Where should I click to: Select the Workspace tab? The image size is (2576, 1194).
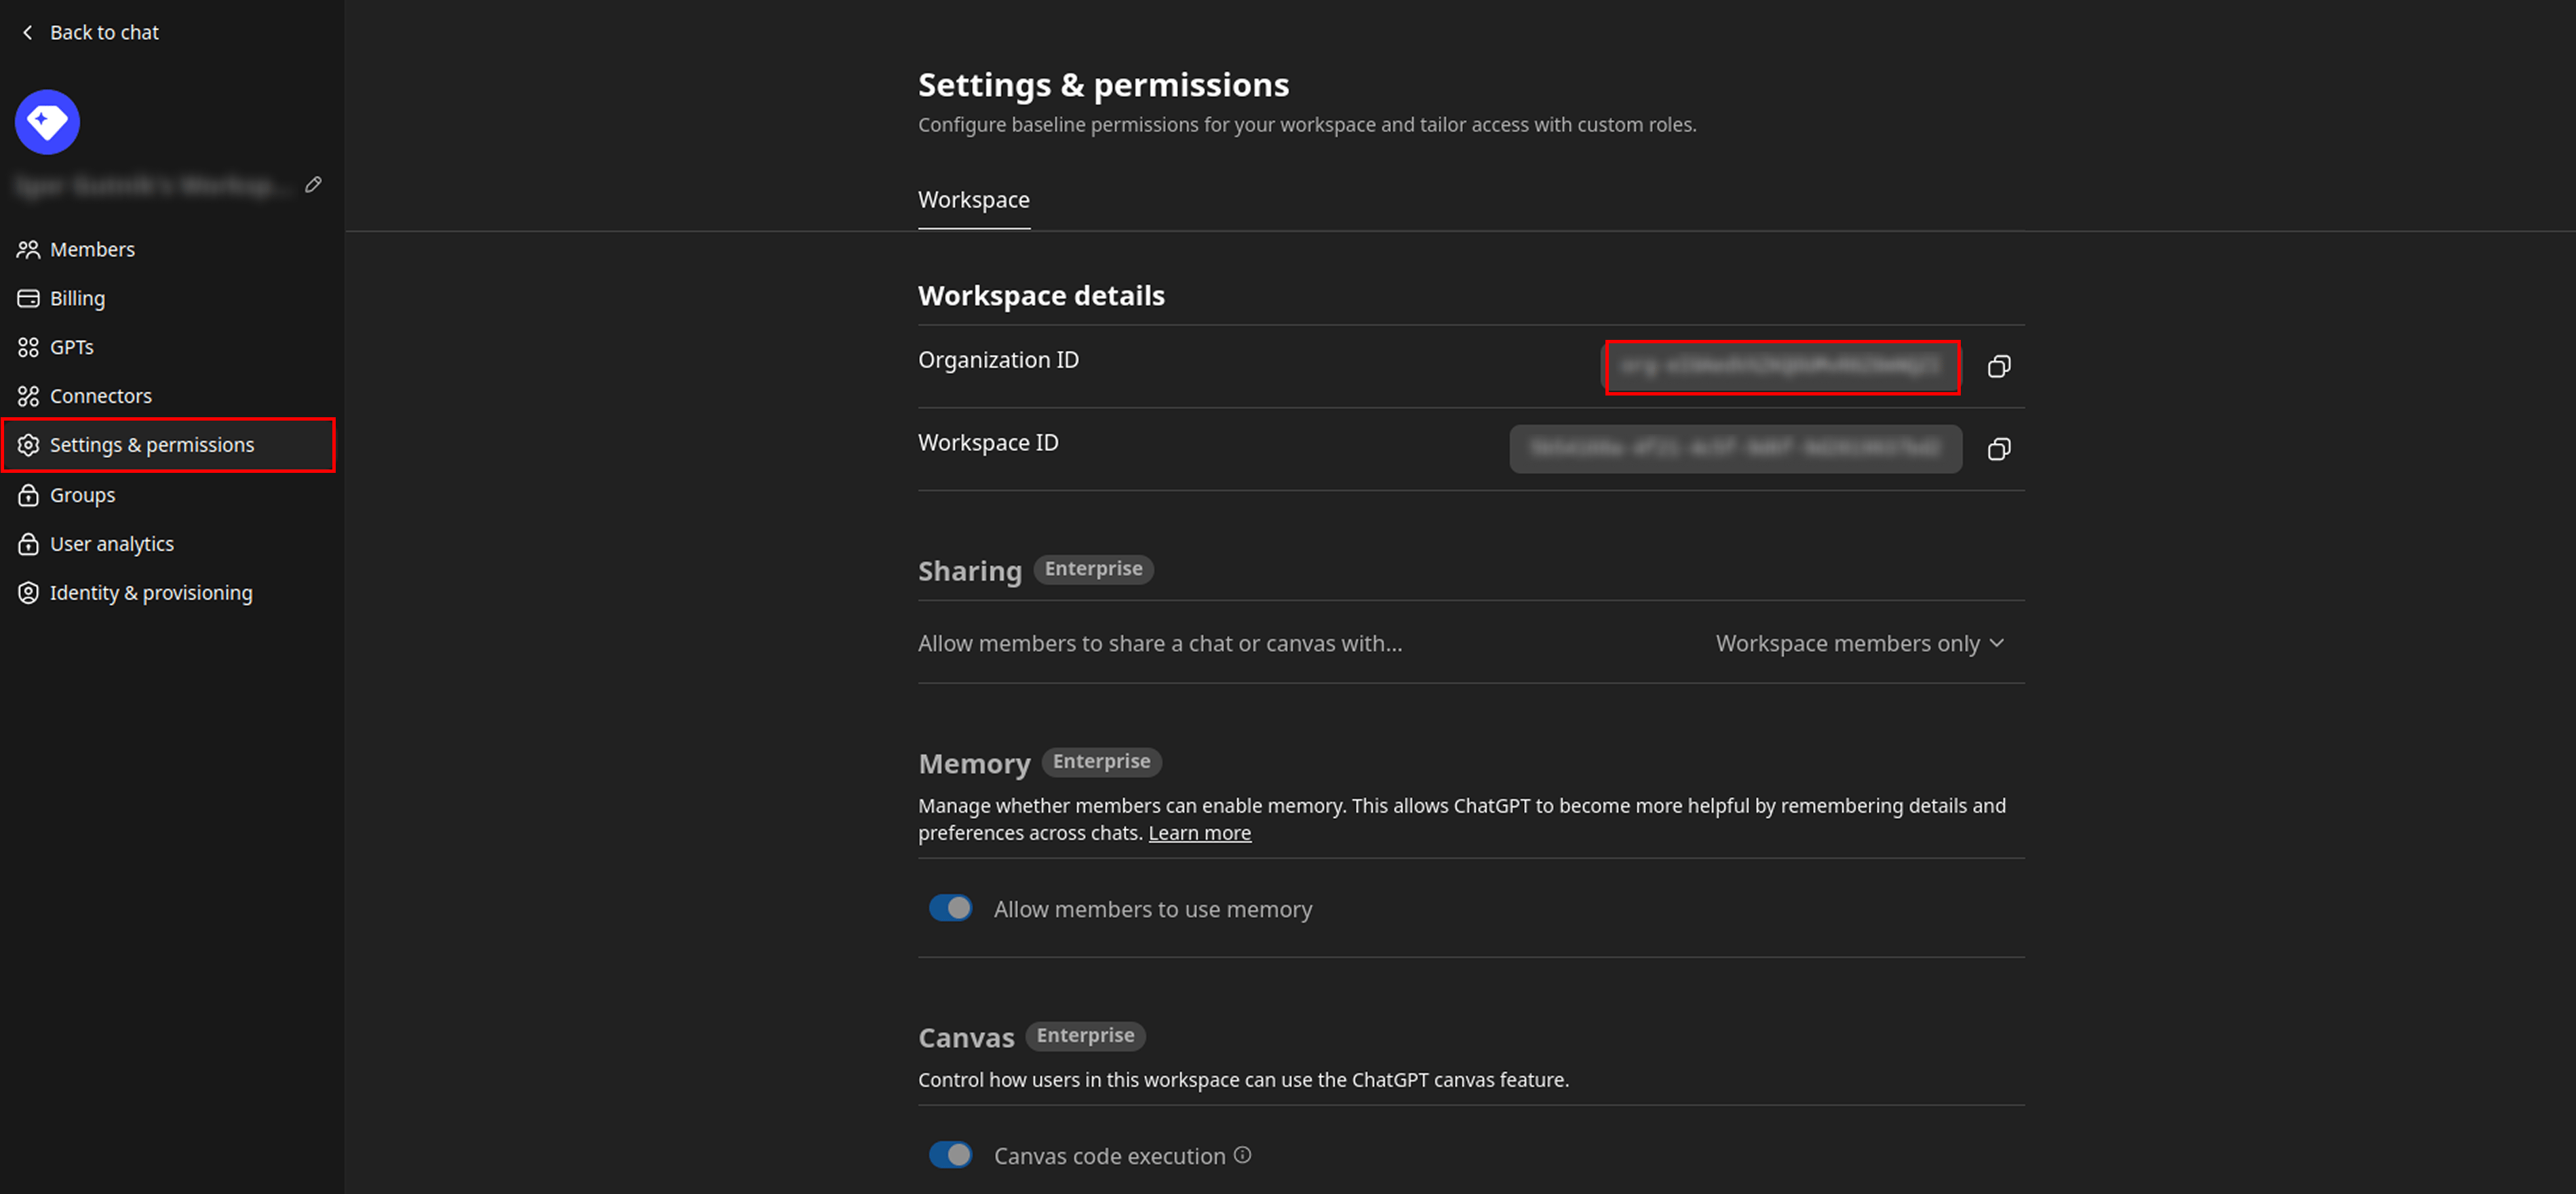pyautogui.click(x=973, y=200)
